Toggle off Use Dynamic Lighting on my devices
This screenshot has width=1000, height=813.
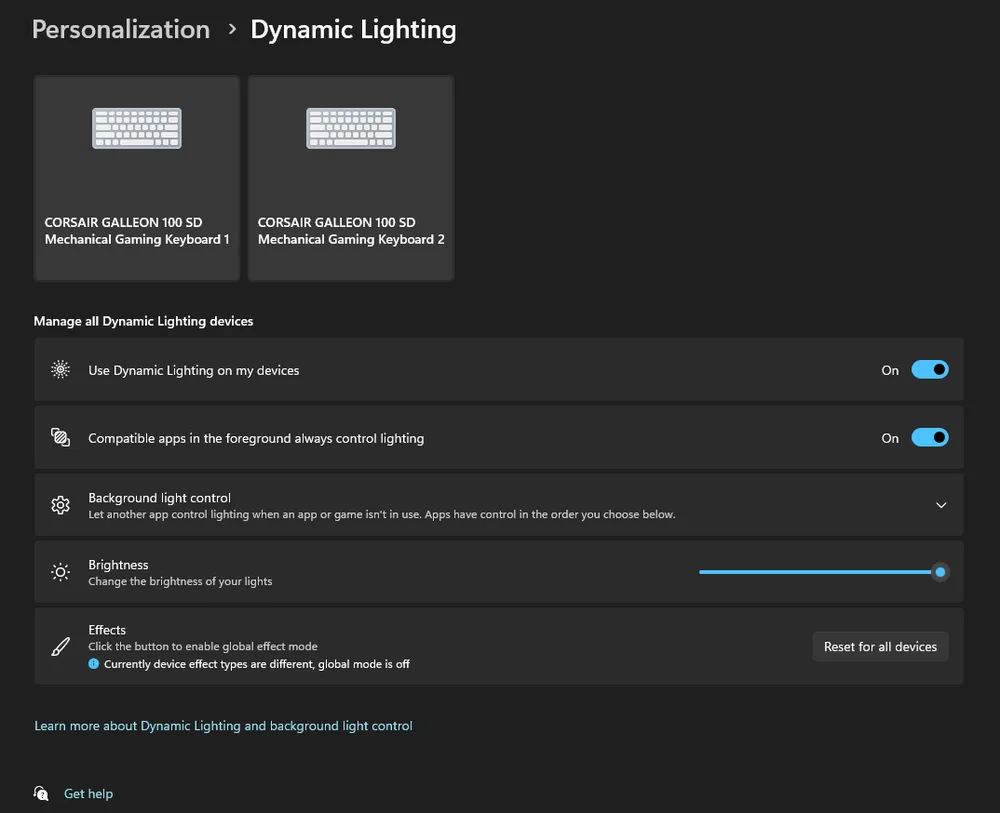pyautogui.click(x=929, y=369)
